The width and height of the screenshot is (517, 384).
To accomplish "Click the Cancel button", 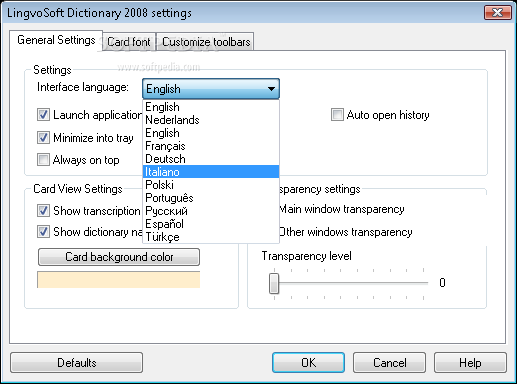I will 389,363.
